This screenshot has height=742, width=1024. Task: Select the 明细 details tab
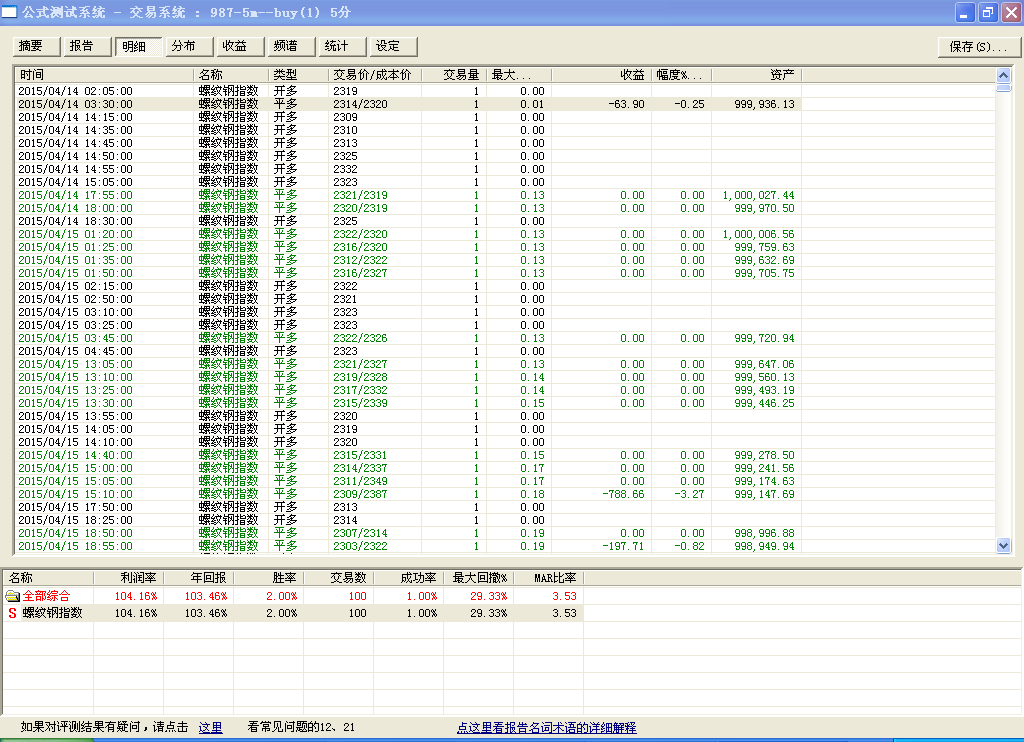point(139,46)
